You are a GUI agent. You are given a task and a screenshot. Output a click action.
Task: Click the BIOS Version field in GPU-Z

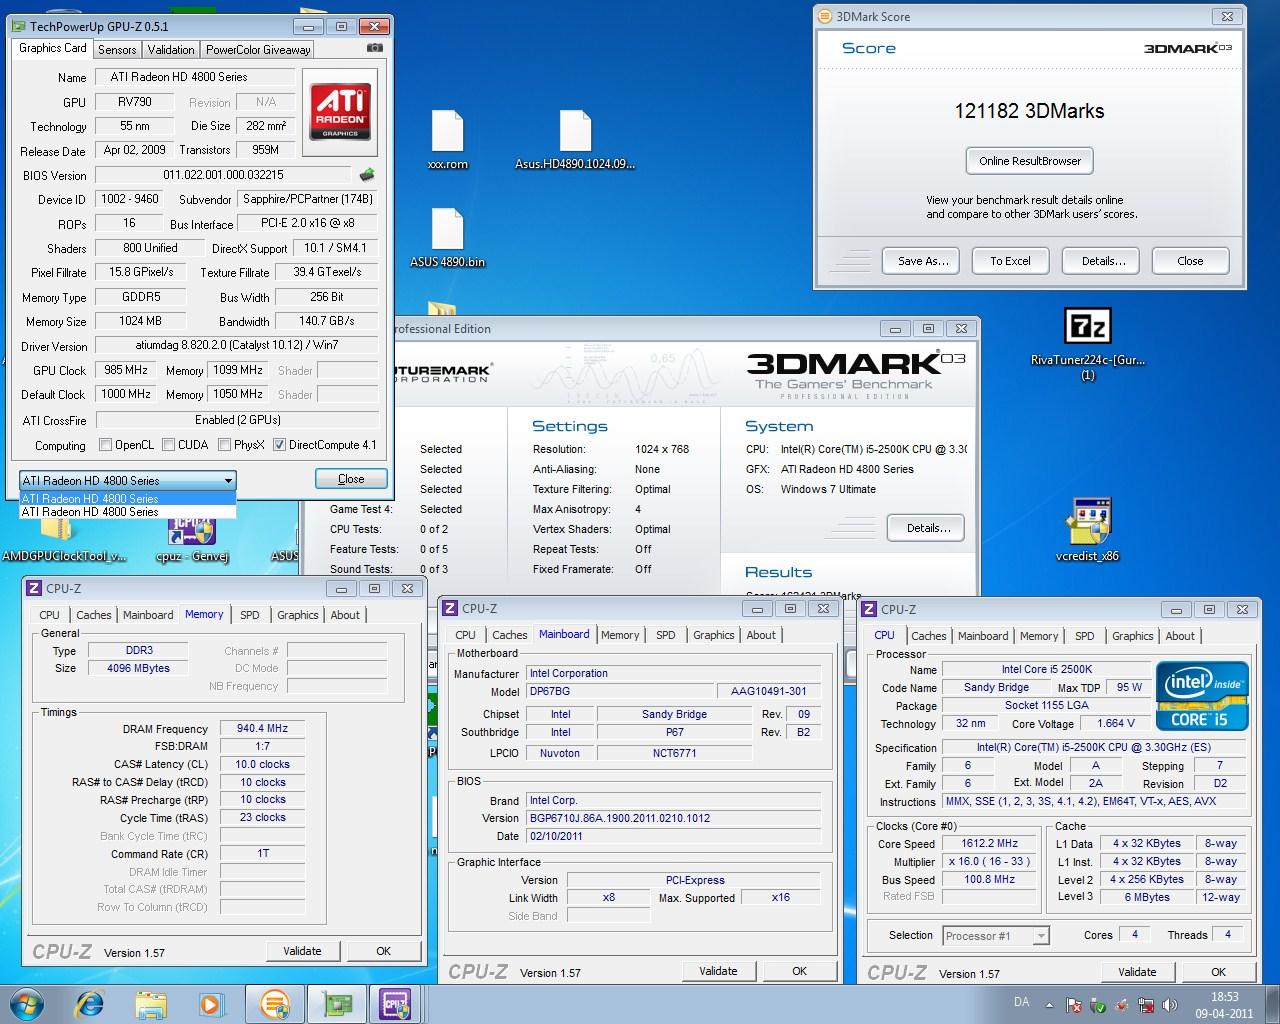coord(223,174)
